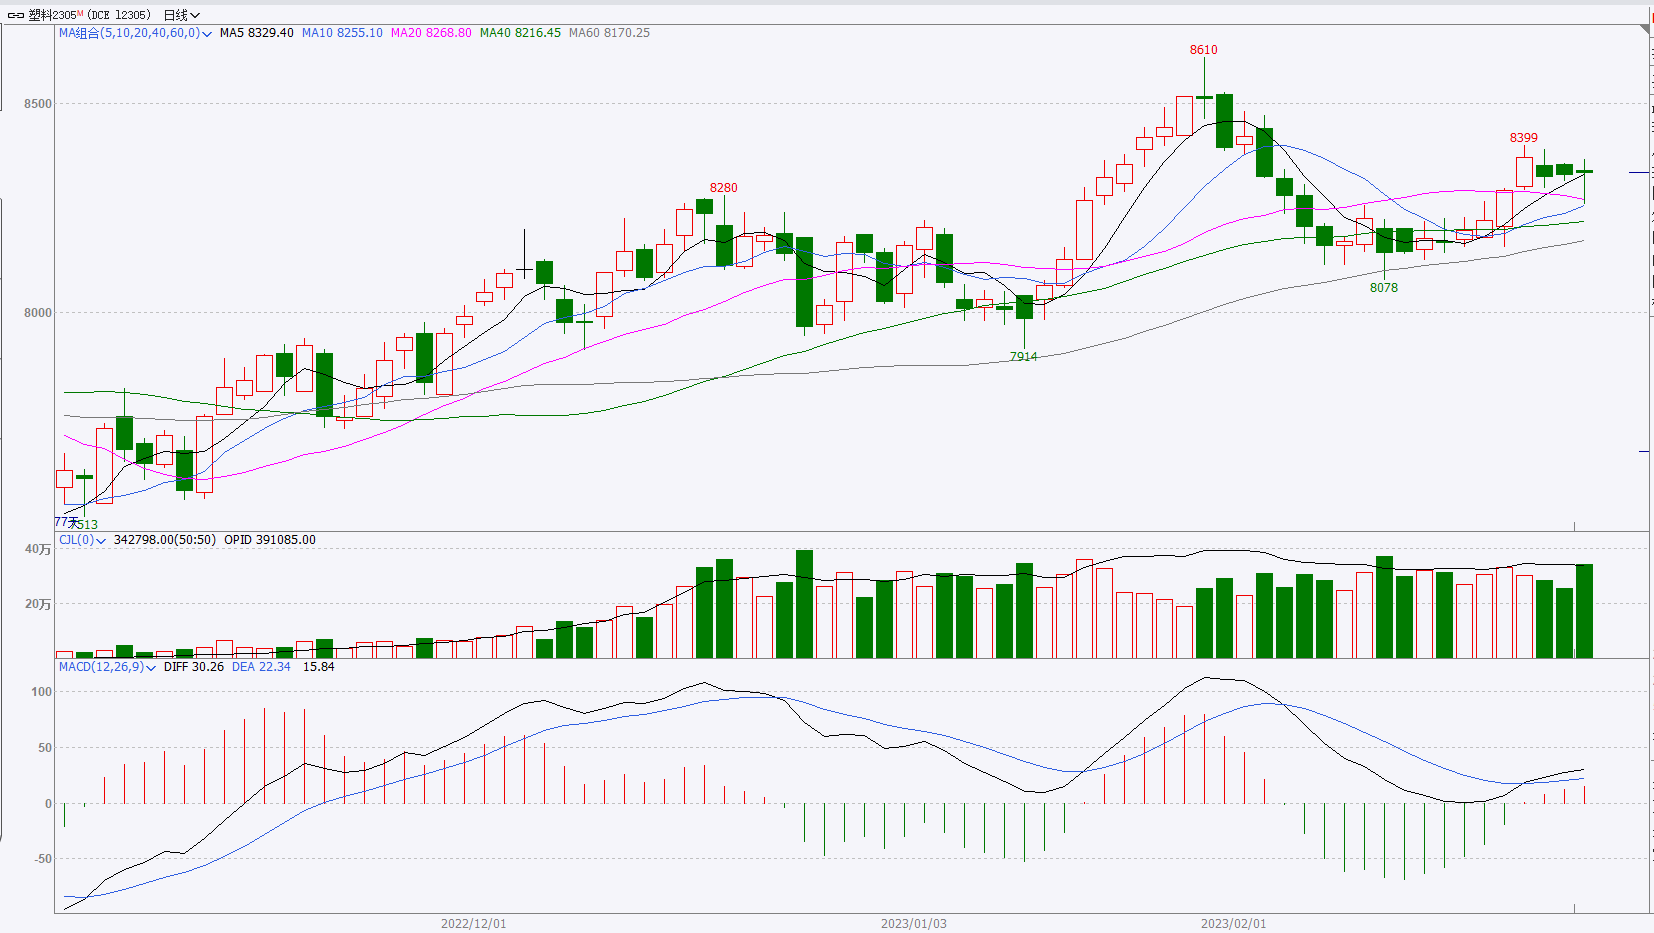Click the gray MA60 8170.25 label

609,33
